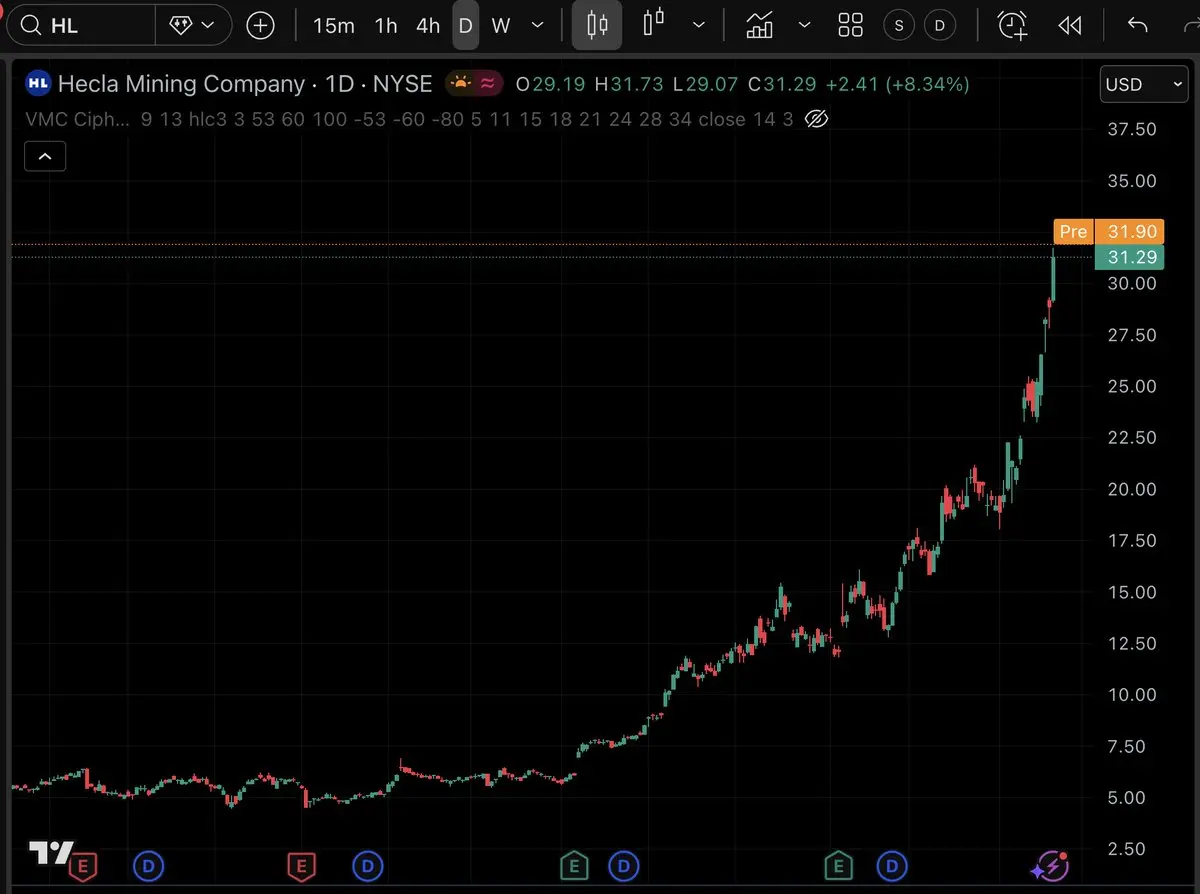Image resolution: width=1200 pixels, height=894 pixels.
Task: Click the 20.00 price scale label
Action: pos(1132,489)
